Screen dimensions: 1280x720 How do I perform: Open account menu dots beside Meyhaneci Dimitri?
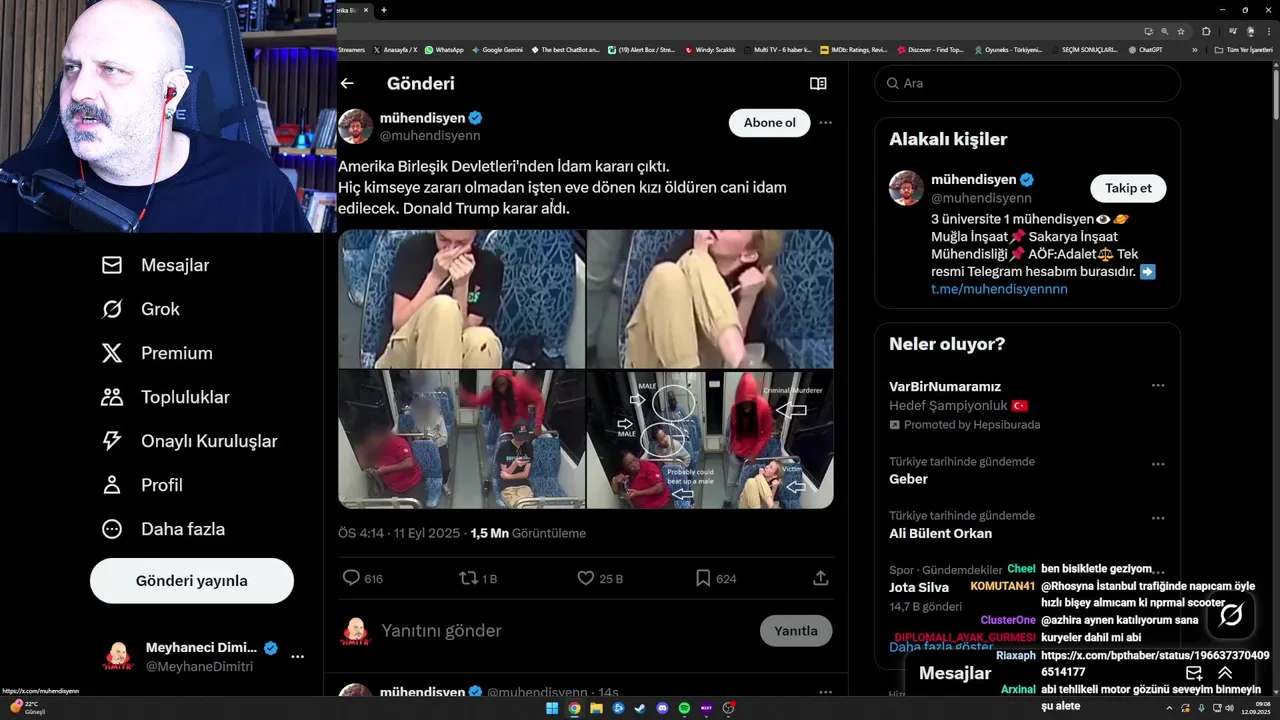coord(297,657)
